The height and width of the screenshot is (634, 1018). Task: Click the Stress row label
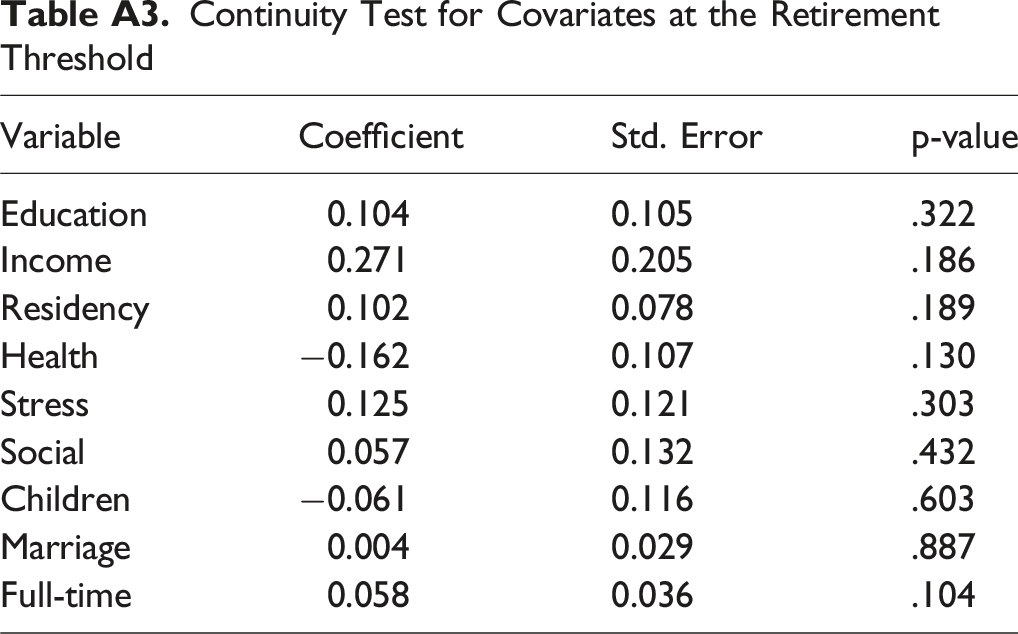pyautogui.click(x=44, y=404)
